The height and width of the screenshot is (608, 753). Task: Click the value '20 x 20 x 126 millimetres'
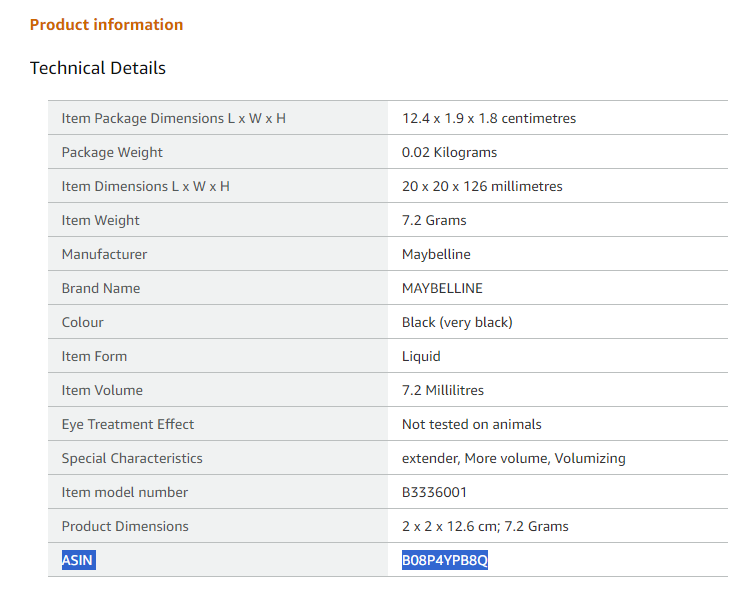482,186
